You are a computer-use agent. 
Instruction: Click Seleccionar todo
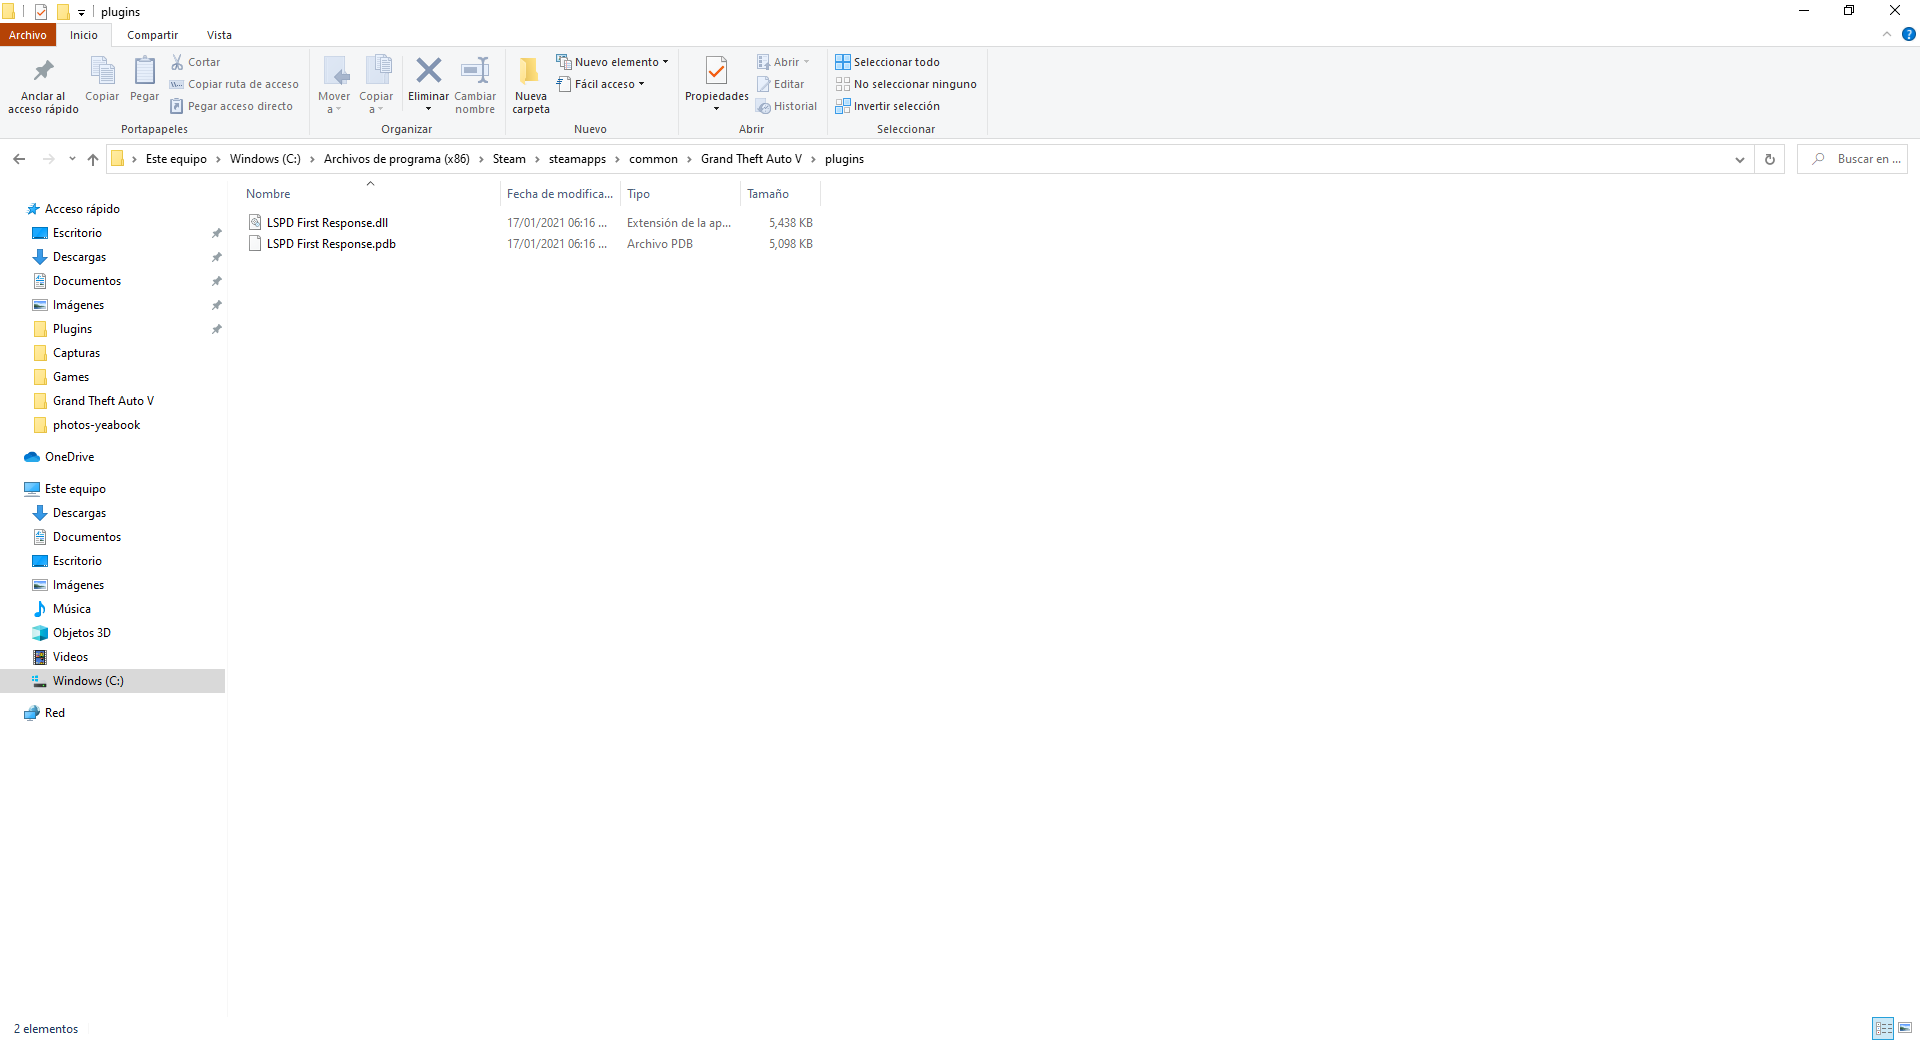pos(888,62)
